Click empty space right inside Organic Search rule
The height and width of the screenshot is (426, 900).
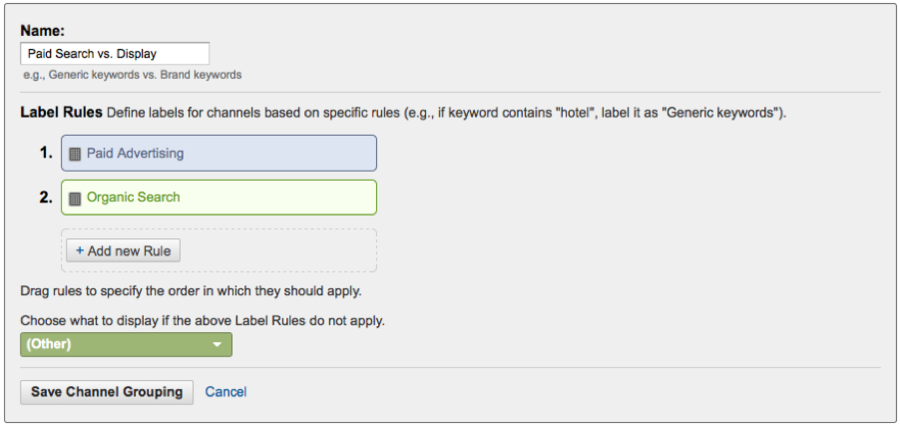(x=300, y=198)
